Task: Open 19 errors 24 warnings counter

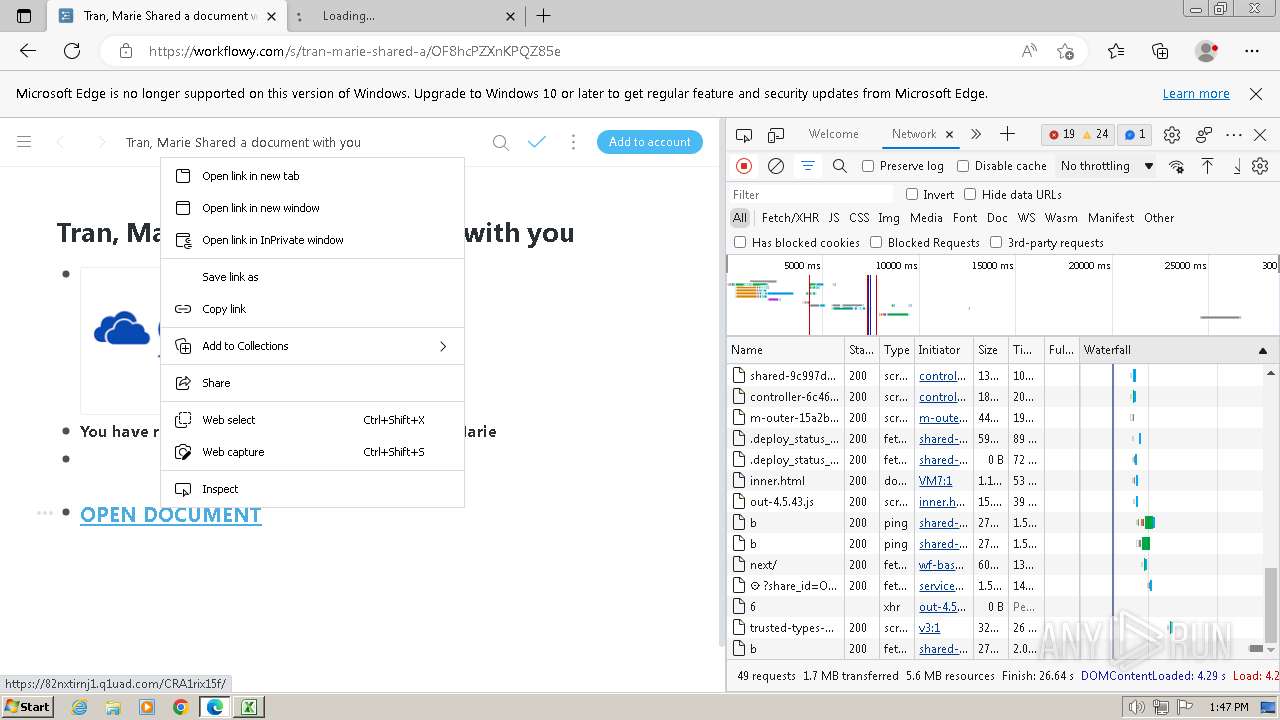Action: coord(1080,134)
